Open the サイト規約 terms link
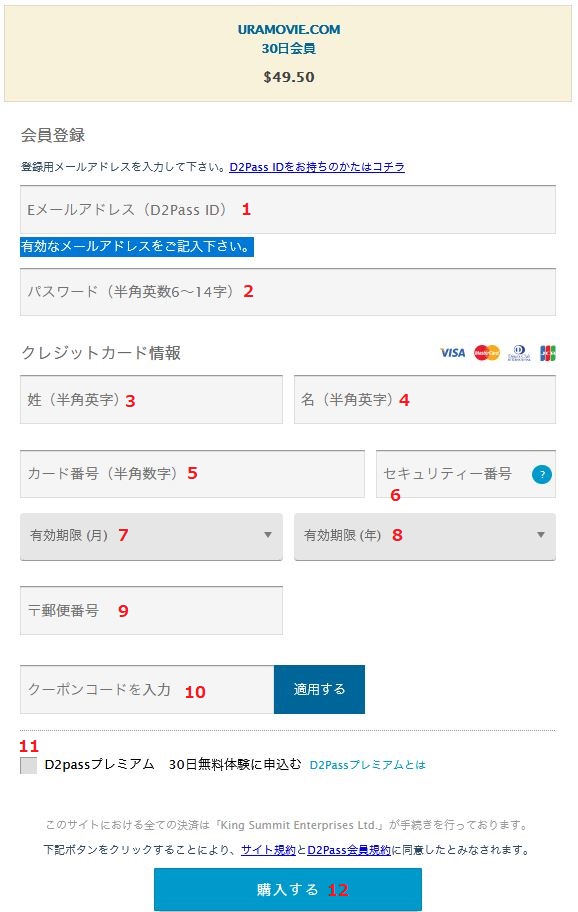The width and height of the screenshot is (578, 912). tap(269, 850)
